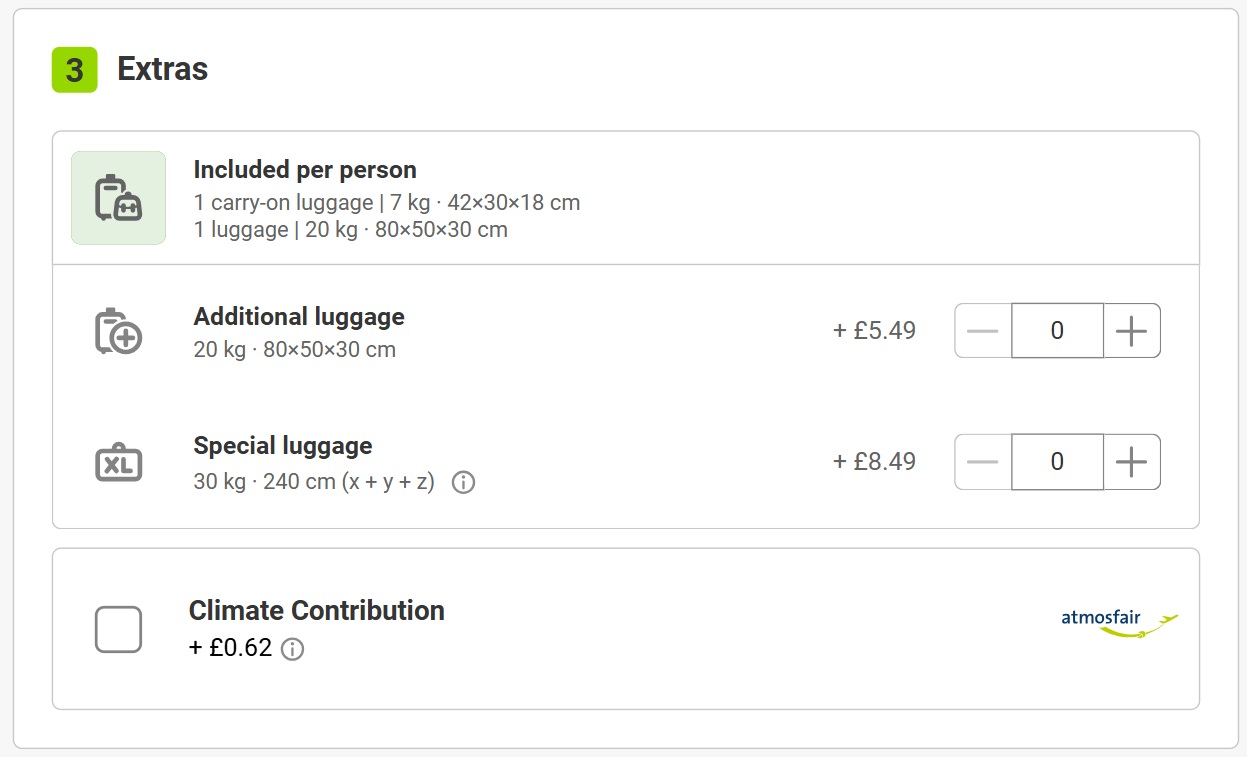Image resolution: width=1247 pixels, height=757 pixels.
Task: Show climate contribution info icon
Action: click(x=292, y=649)
